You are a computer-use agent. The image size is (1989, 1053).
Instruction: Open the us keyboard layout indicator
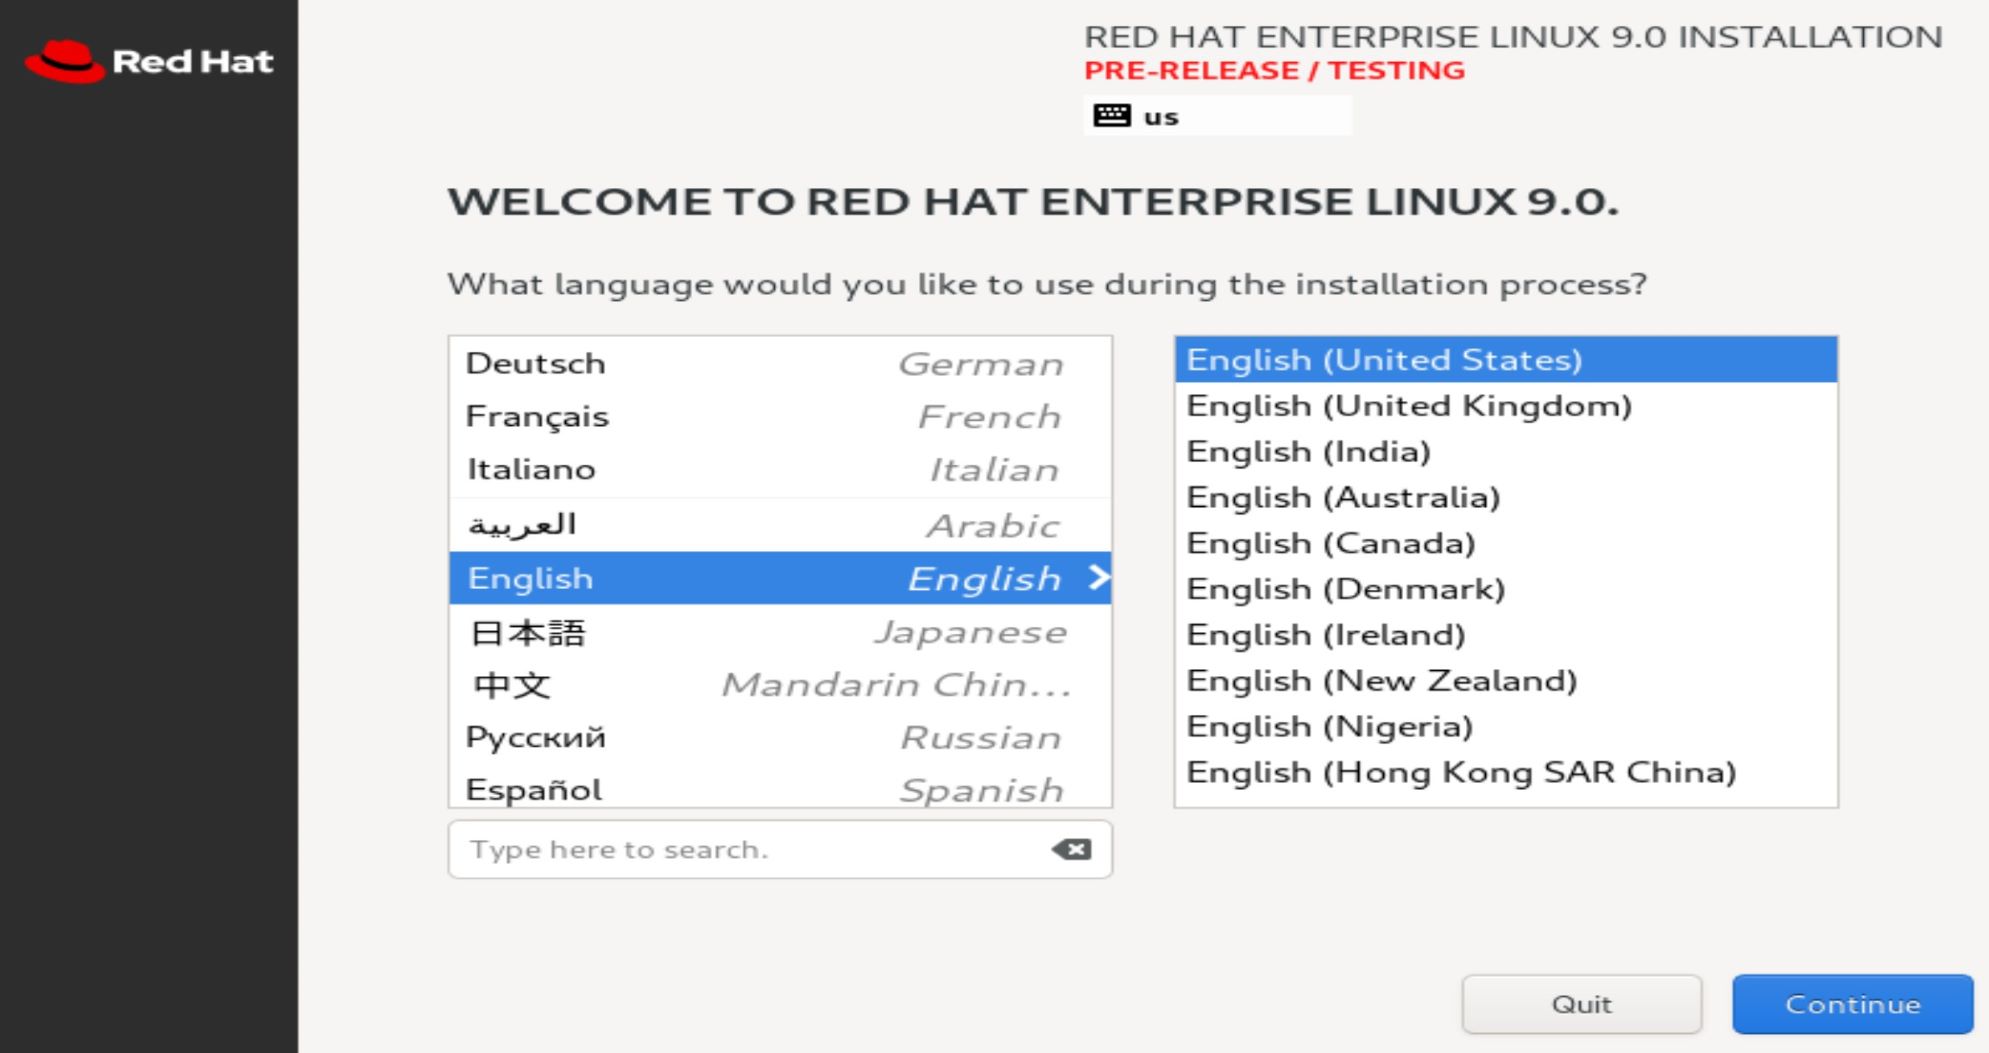[1217, 116]
